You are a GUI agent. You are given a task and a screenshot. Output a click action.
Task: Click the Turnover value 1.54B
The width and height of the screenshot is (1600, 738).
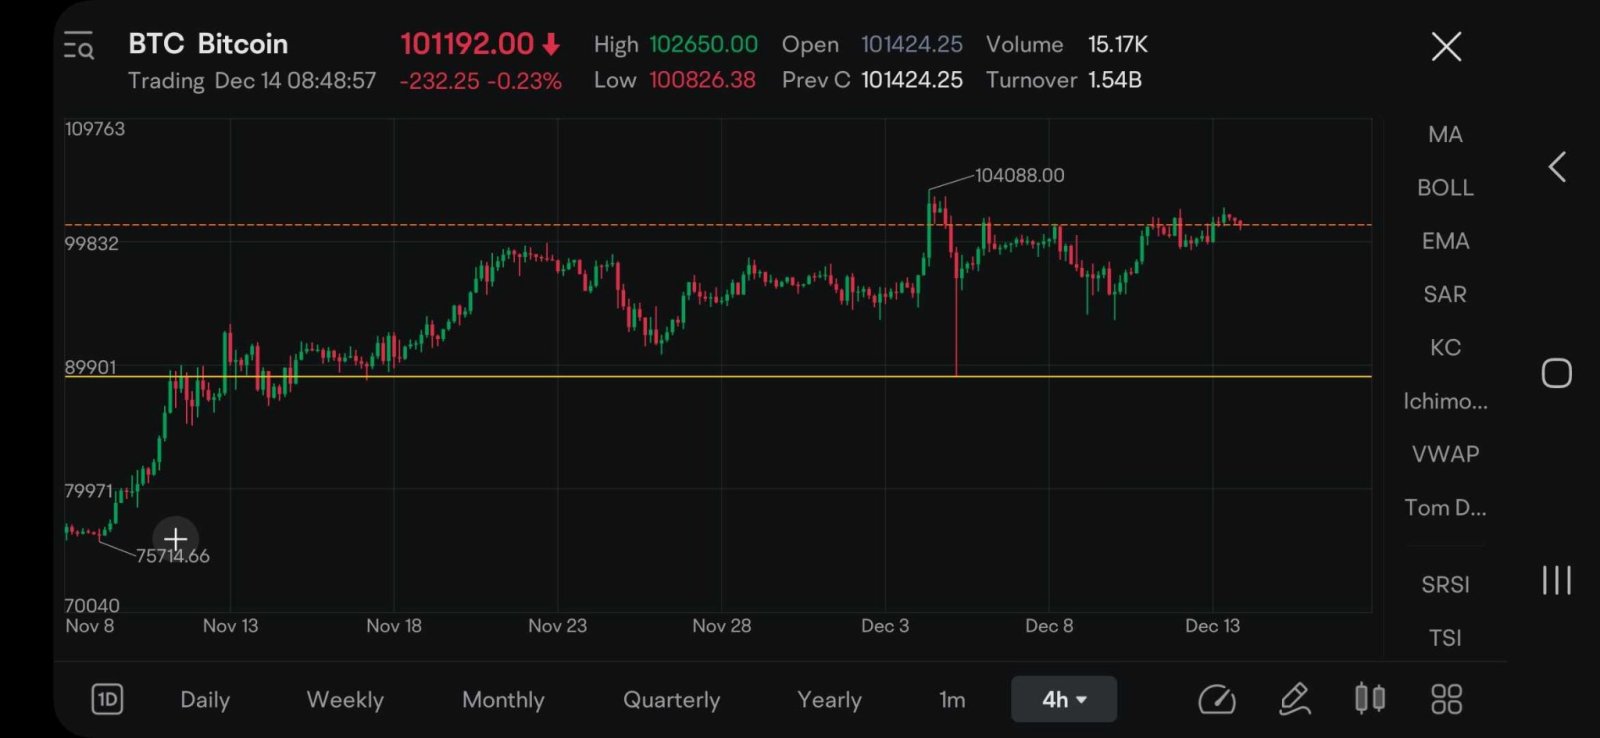pyautogui.click(x=1115, y=80)
